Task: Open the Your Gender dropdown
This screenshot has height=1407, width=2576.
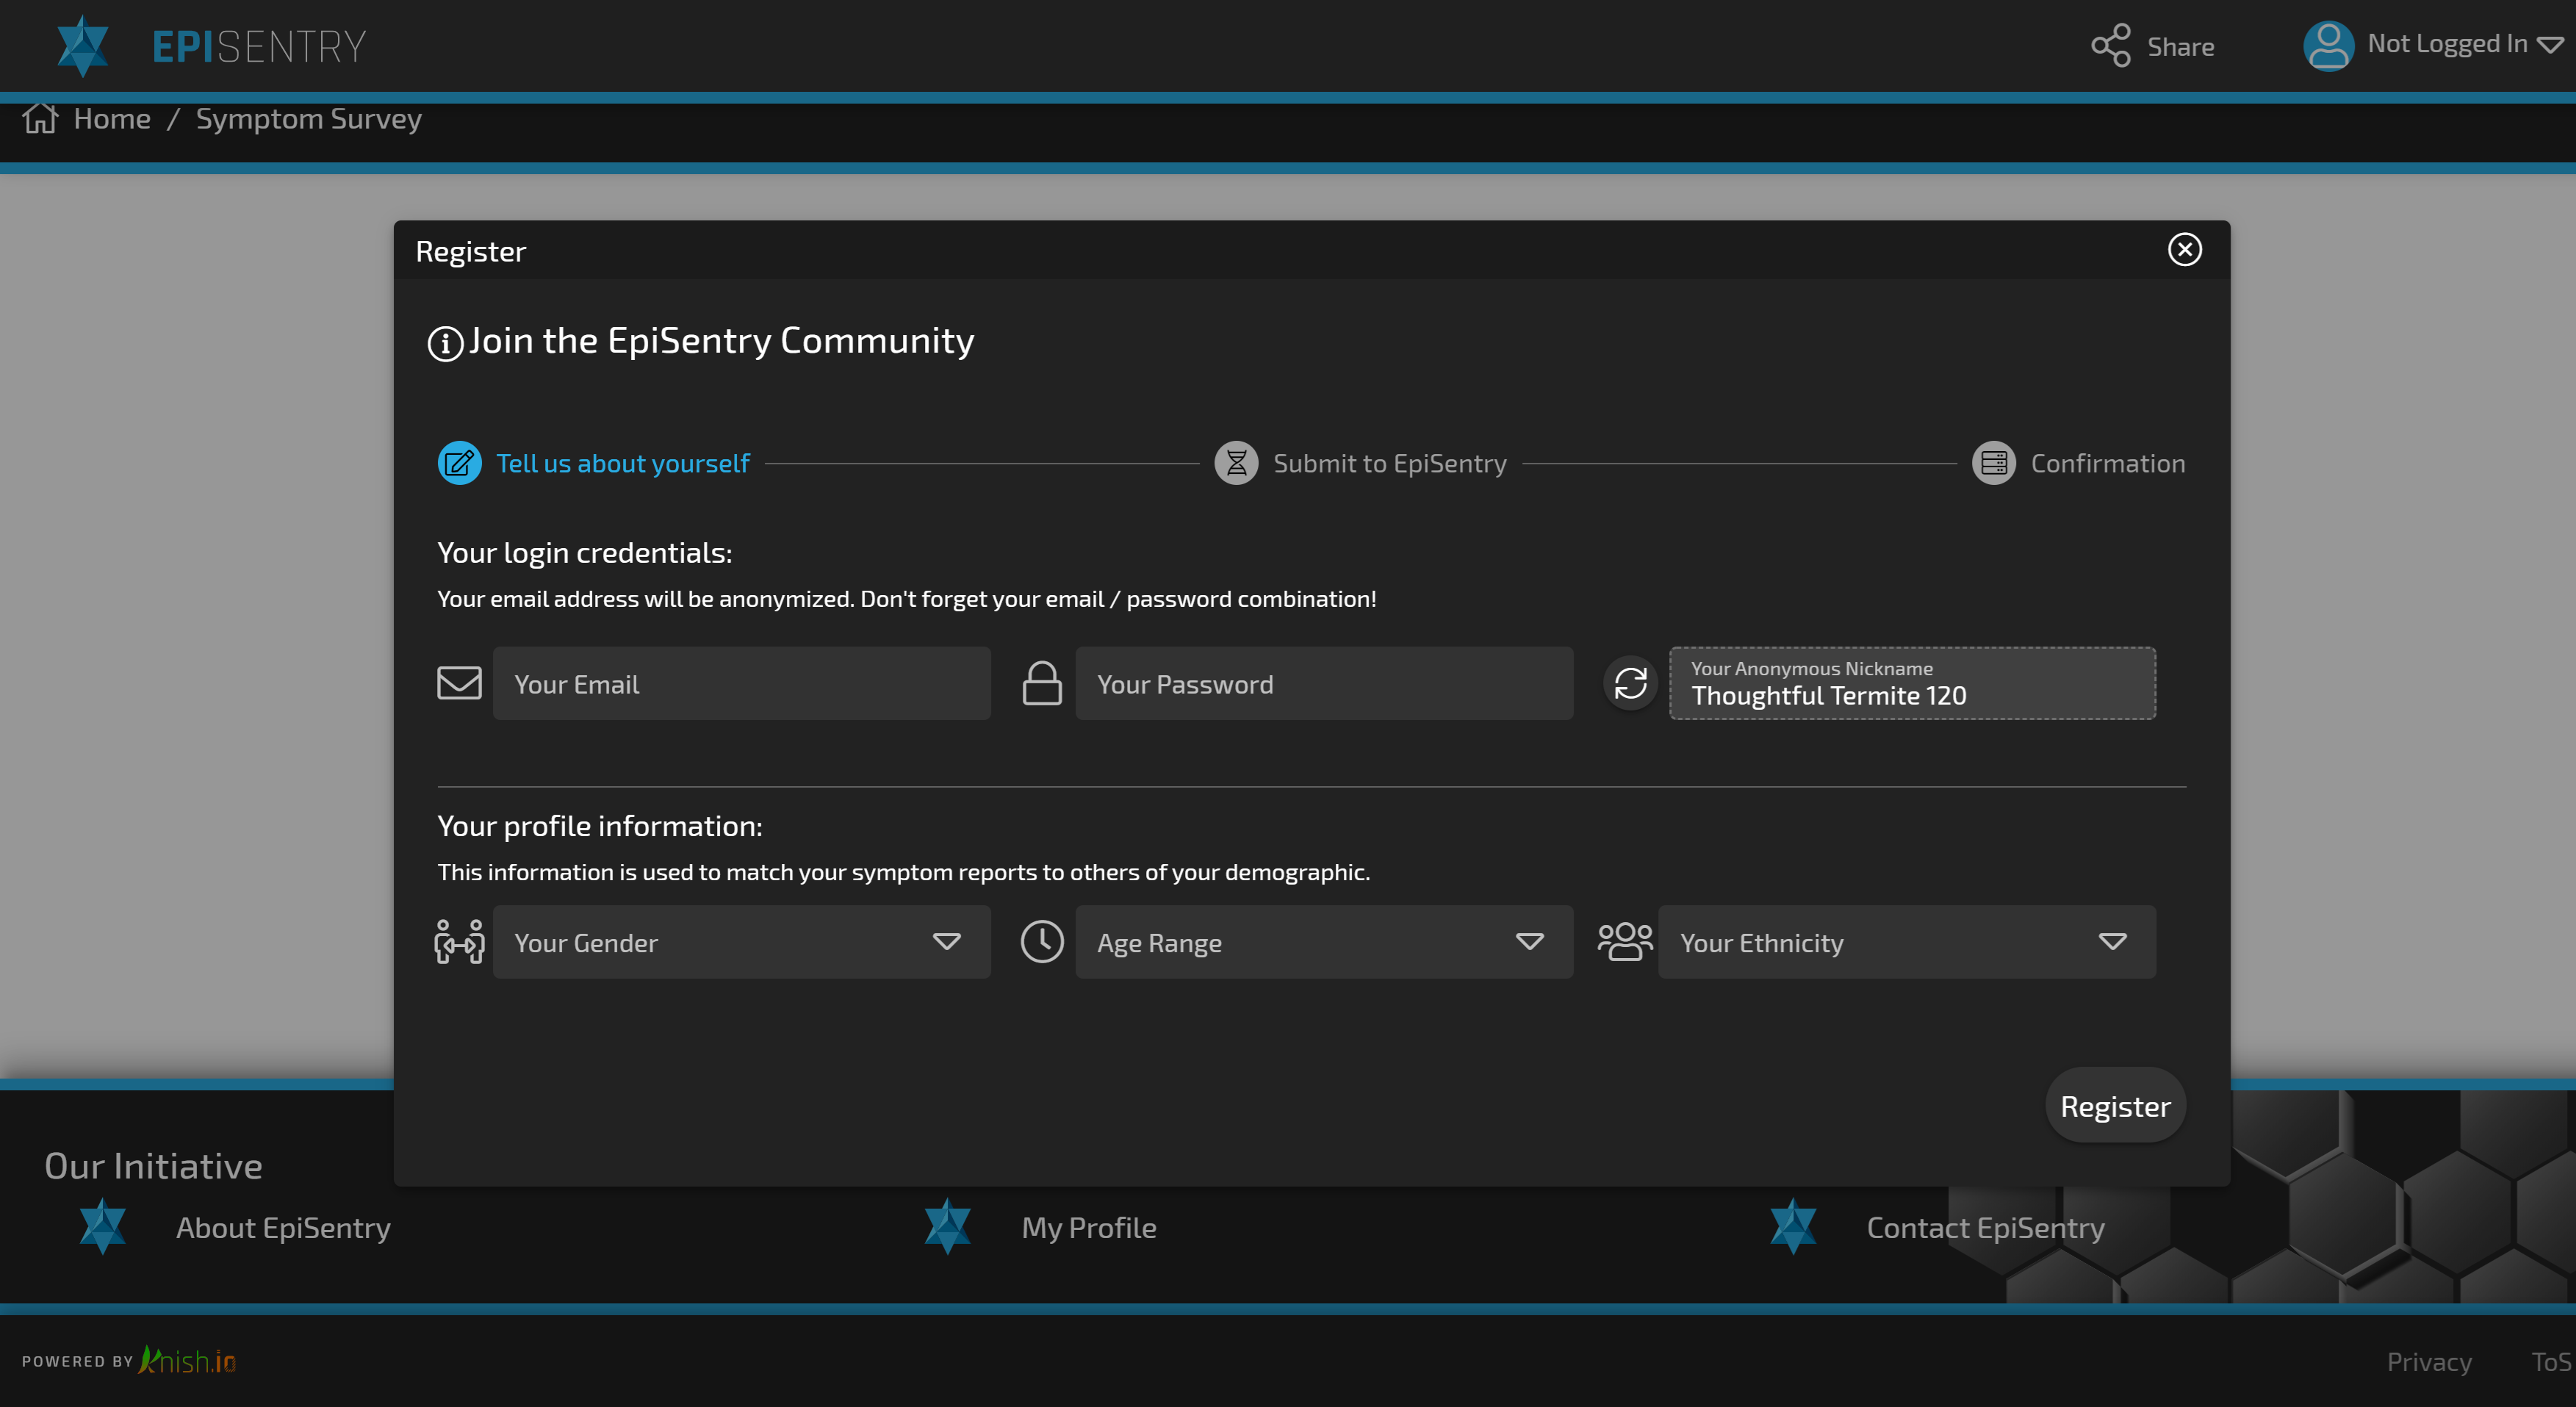Action: point(741,942)
